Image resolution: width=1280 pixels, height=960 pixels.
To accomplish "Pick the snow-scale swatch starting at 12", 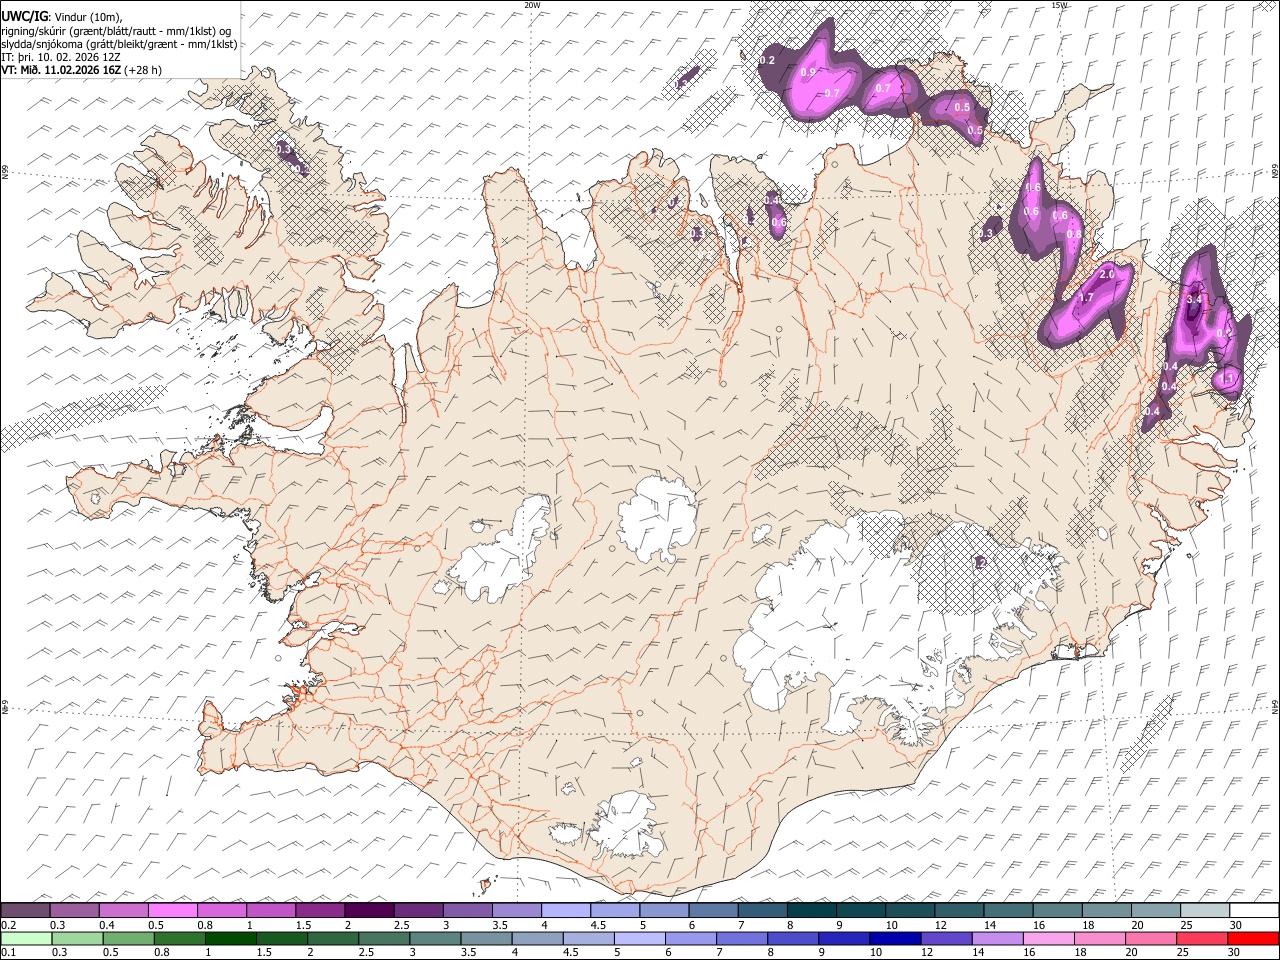I will tap(959, 910).
